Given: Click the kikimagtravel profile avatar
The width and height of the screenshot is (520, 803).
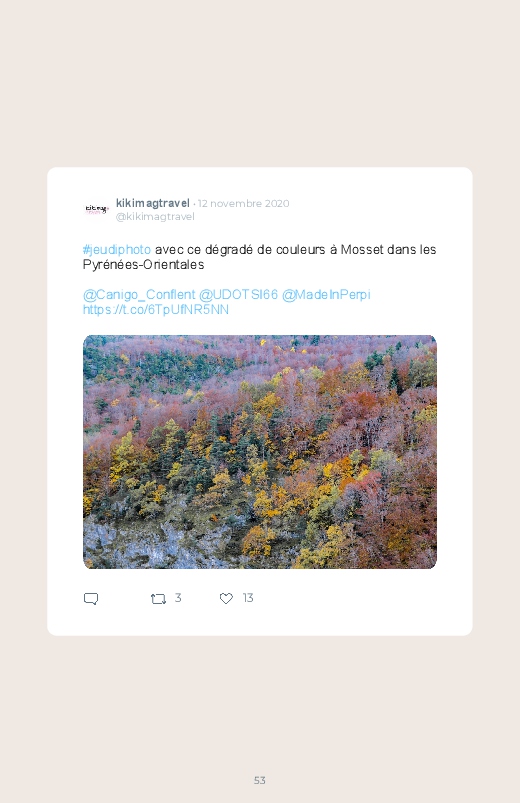Looking at the screenshot, I should (x=97, y=209).
